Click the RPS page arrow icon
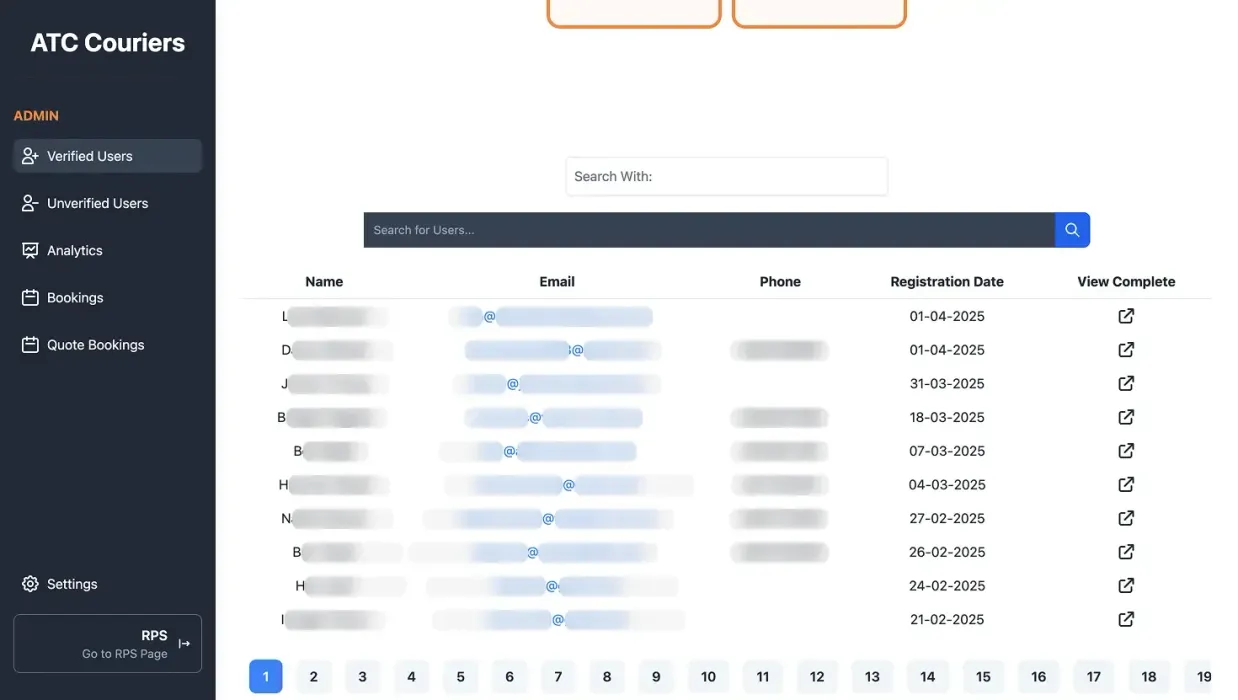This screenshot has height=700, width=1238. [x=184, y=643]
